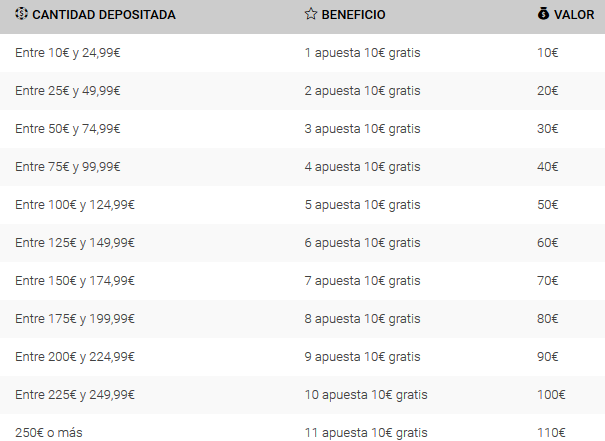Click '11 apuesta 10€ gratis' benefit text
This screenshot has width=605, height=441.
coord(366,433)
